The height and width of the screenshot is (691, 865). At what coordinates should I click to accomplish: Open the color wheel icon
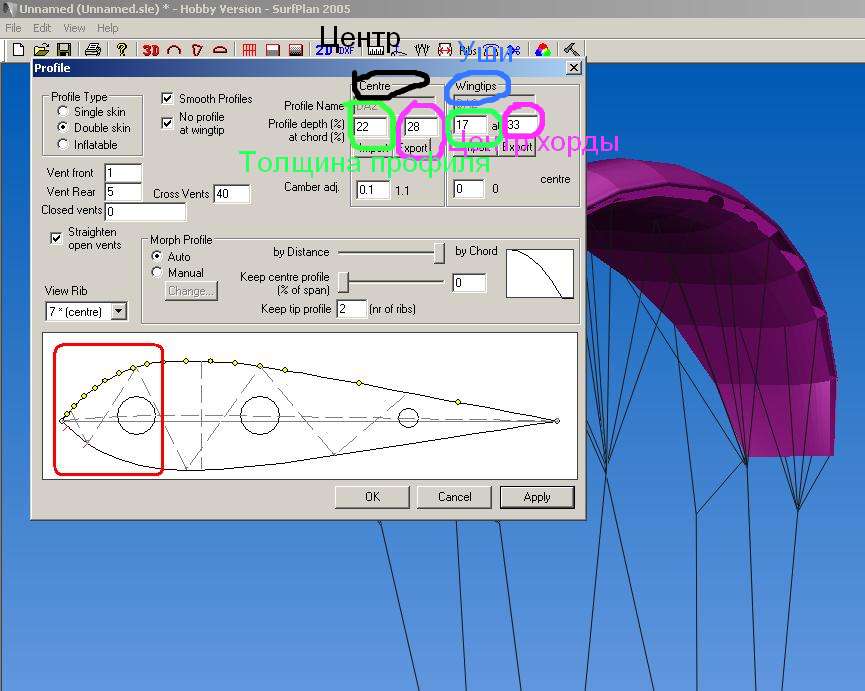tap(542, 49)
